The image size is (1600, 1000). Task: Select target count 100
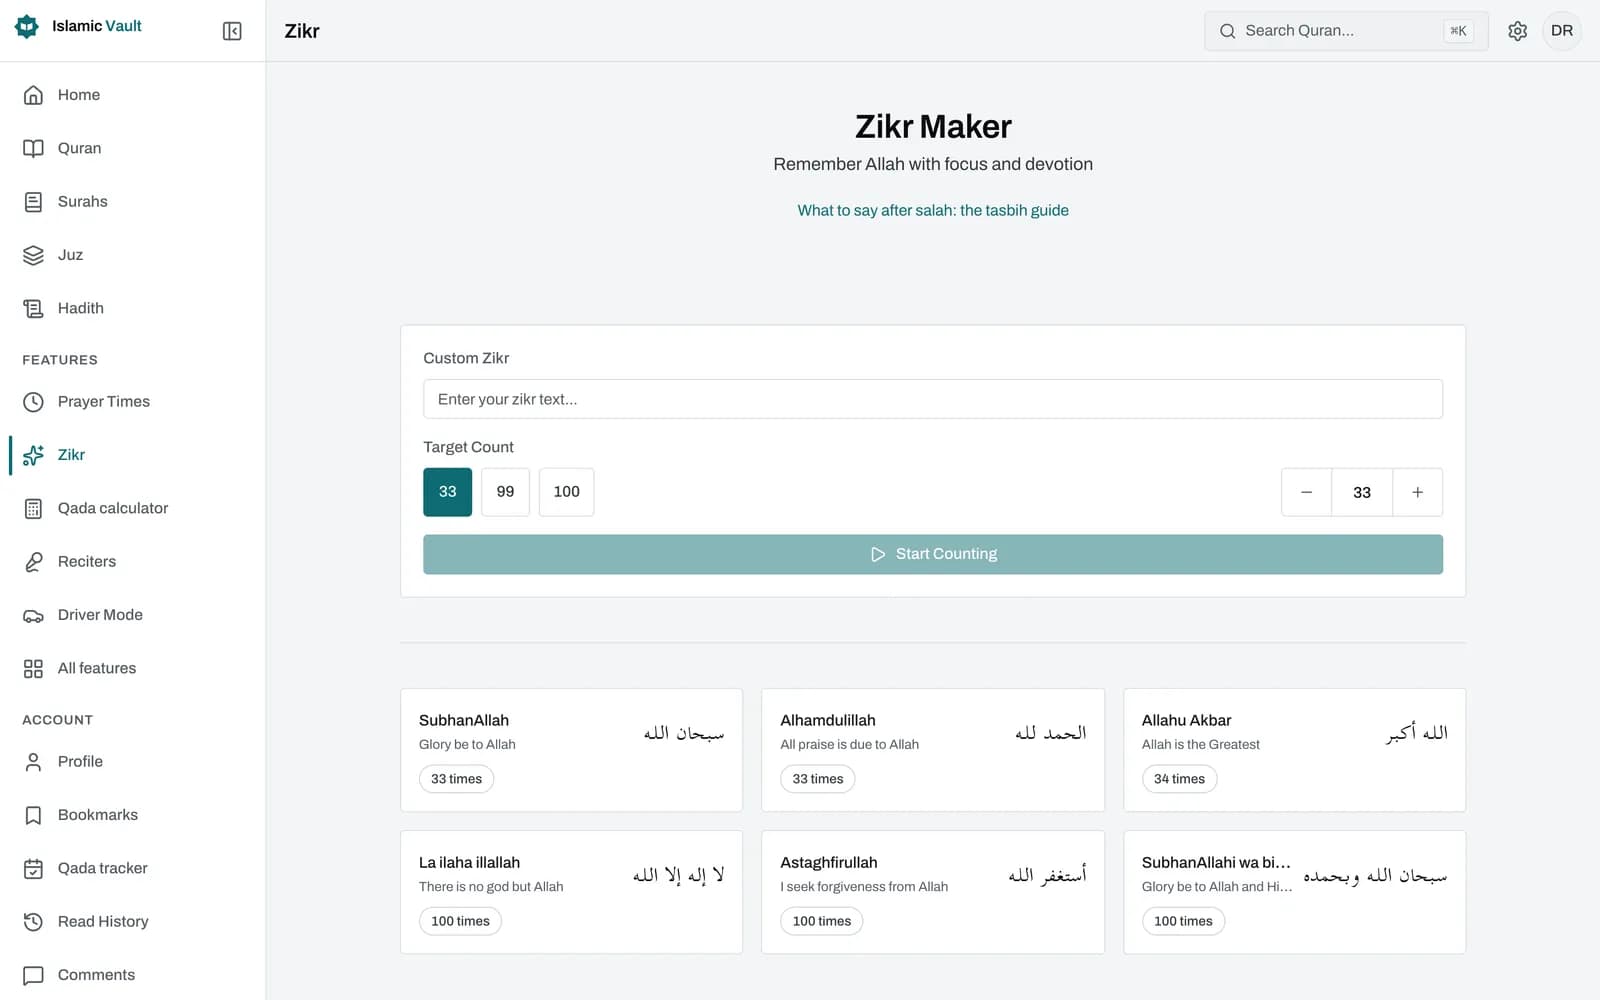(x=566, y=492)
